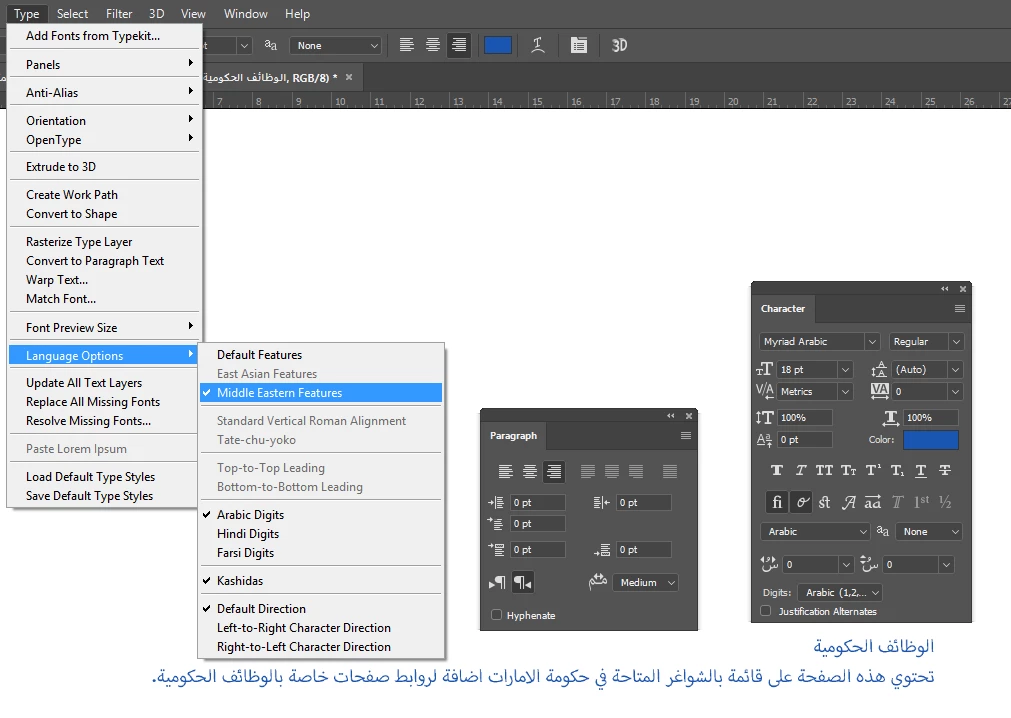This screenshot has width=1011, height=718.
Task: Open Myriad Arabic font family dropdown
Action: tap(872, 342)
